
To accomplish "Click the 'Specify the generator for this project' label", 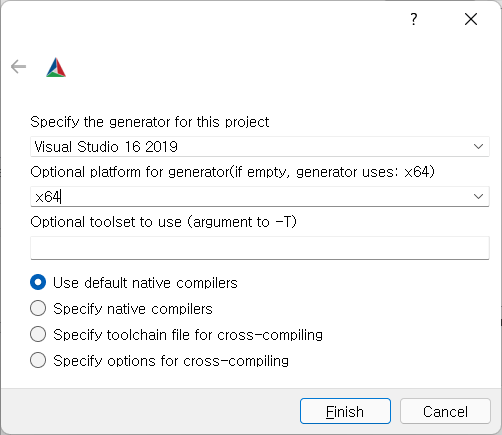I will click(149, 122).
